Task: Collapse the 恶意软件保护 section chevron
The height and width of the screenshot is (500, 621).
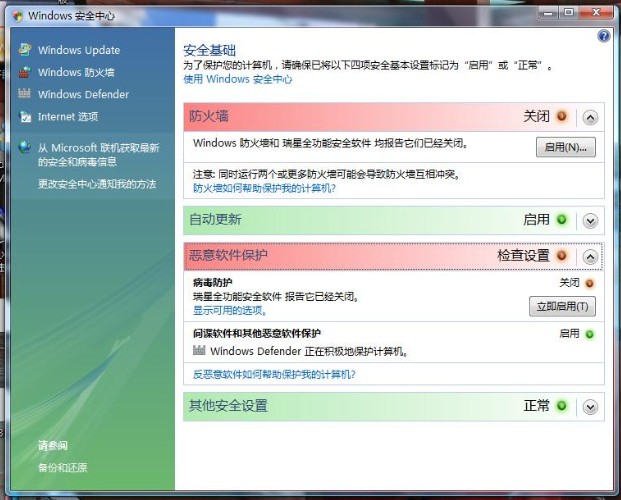Action: click(590, 257)
